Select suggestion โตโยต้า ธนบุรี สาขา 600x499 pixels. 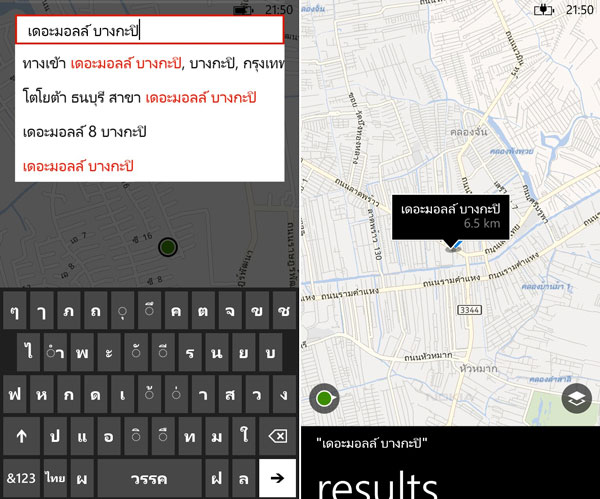pyautogui.click(x=150, y=98)
